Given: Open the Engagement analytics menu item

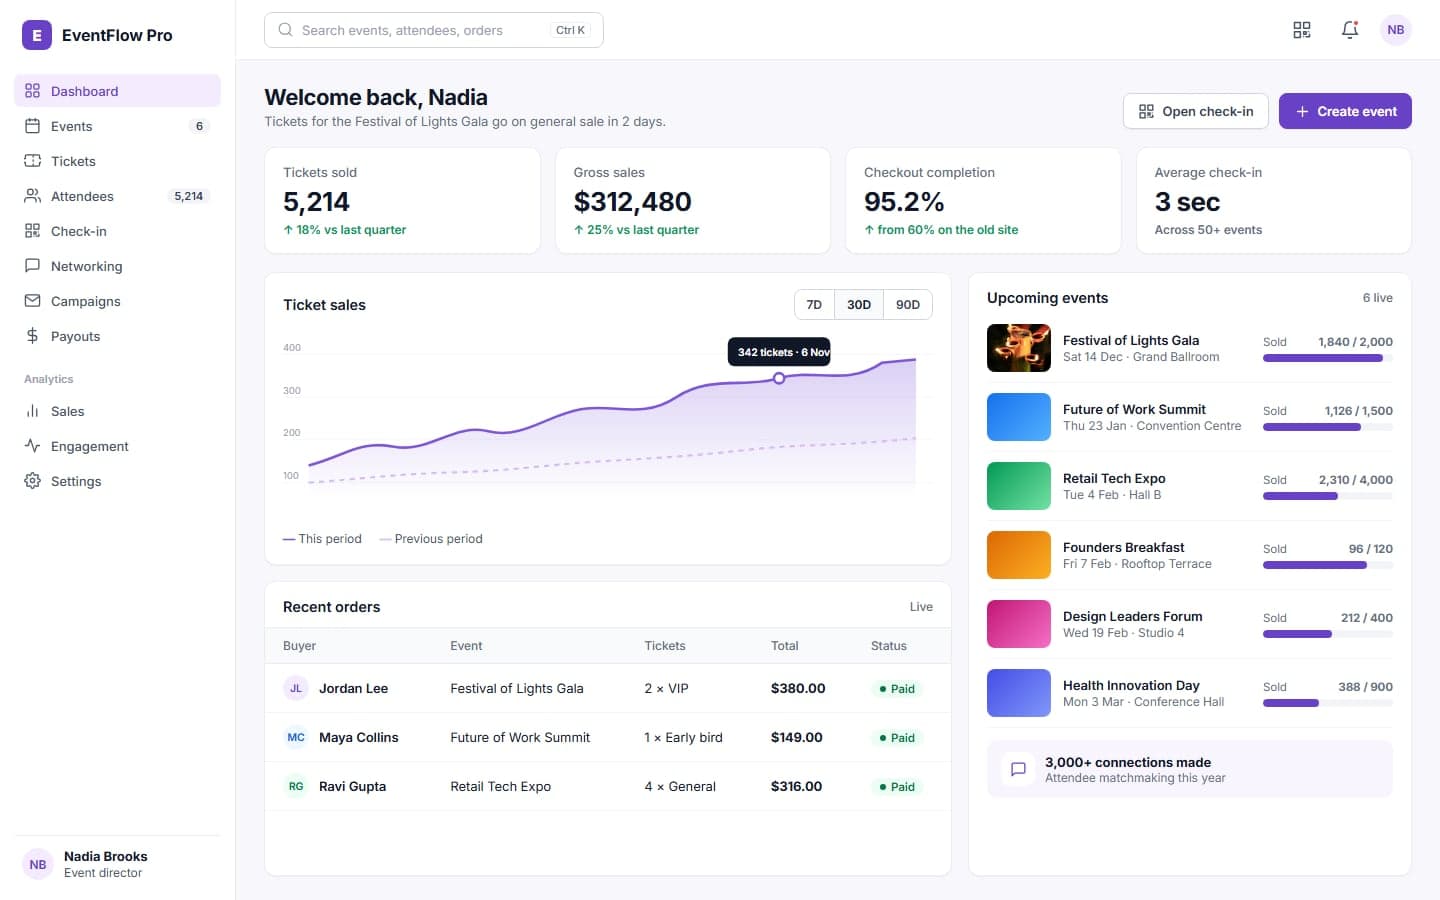Looking at the screenshot, I should (117, 446).
